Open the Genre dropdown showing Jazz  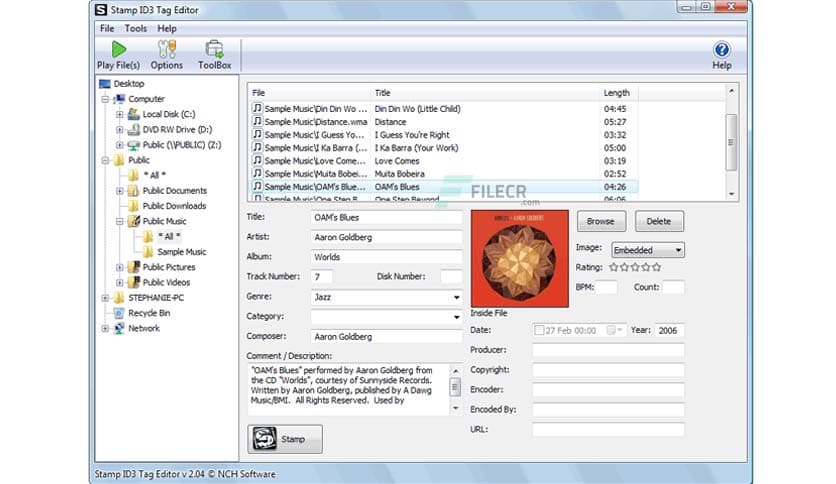coord(456,297)
